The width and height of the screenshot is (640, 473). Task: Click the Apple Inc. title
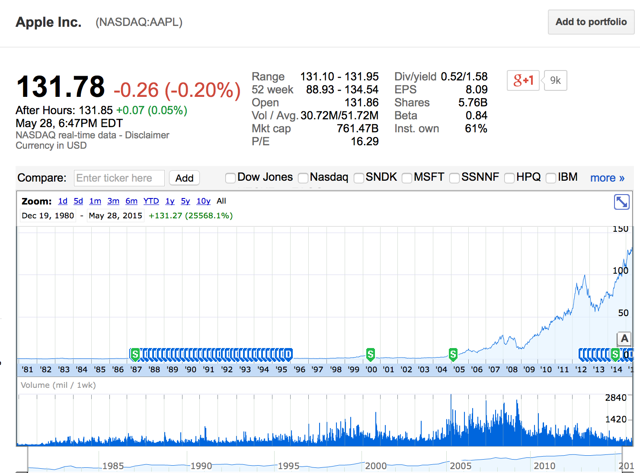tap(49, 22)
